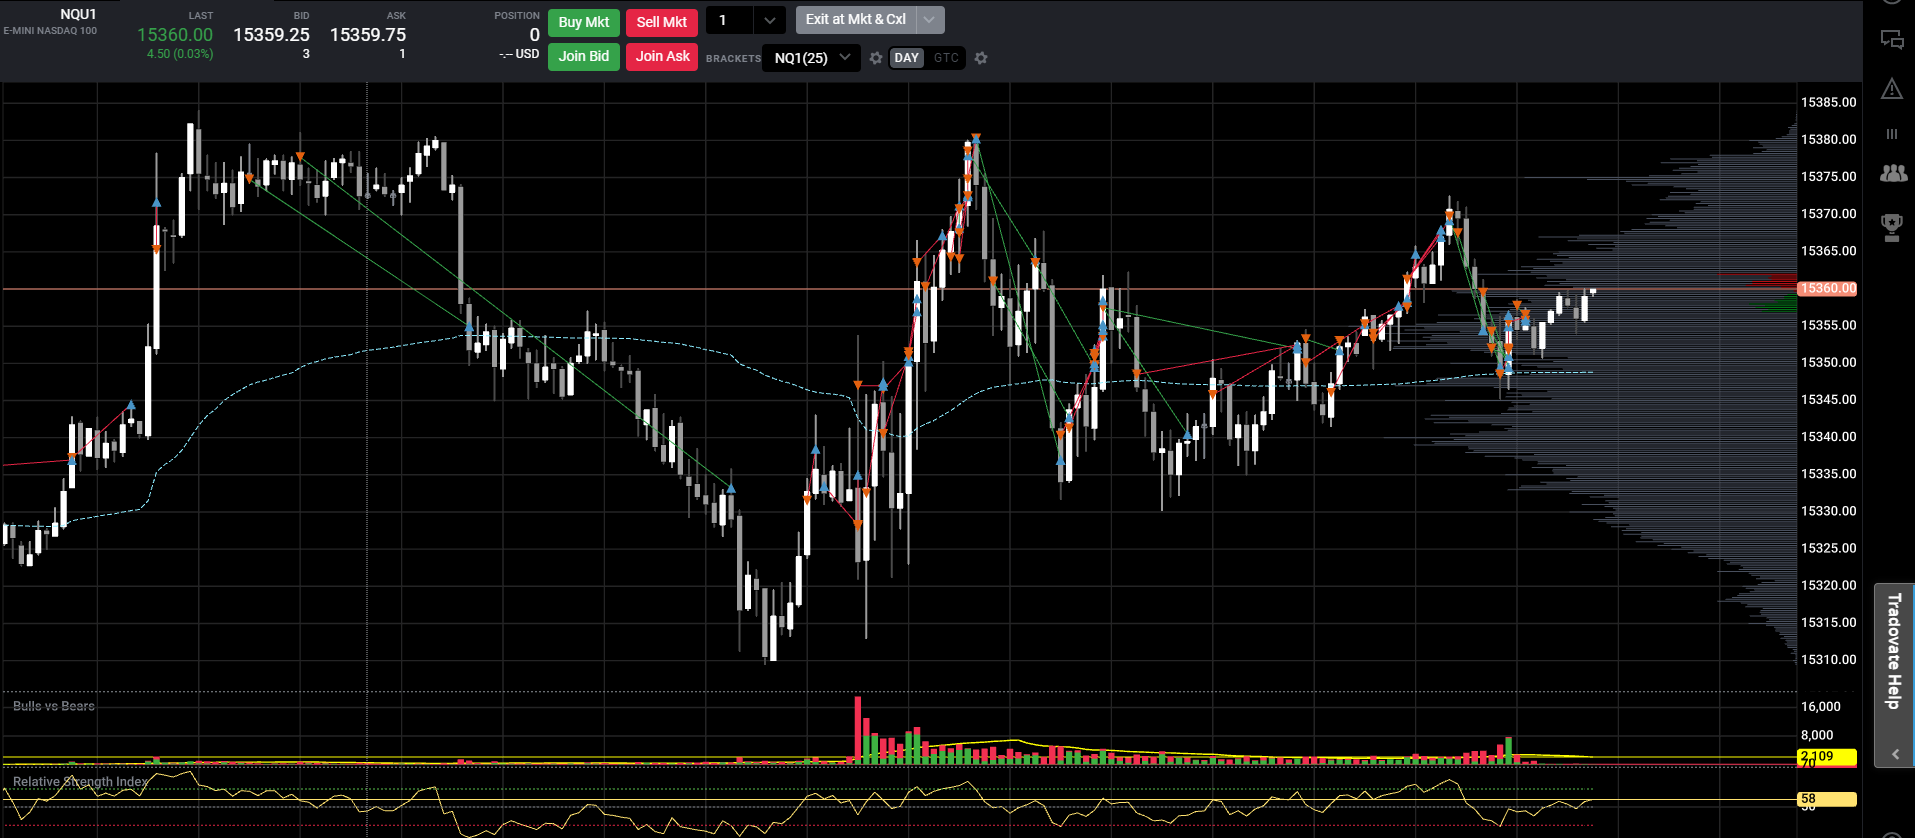The image size is (1915, 838).
Task: Open the chat messages icon in sidebar
Action: coord(1892,40)
